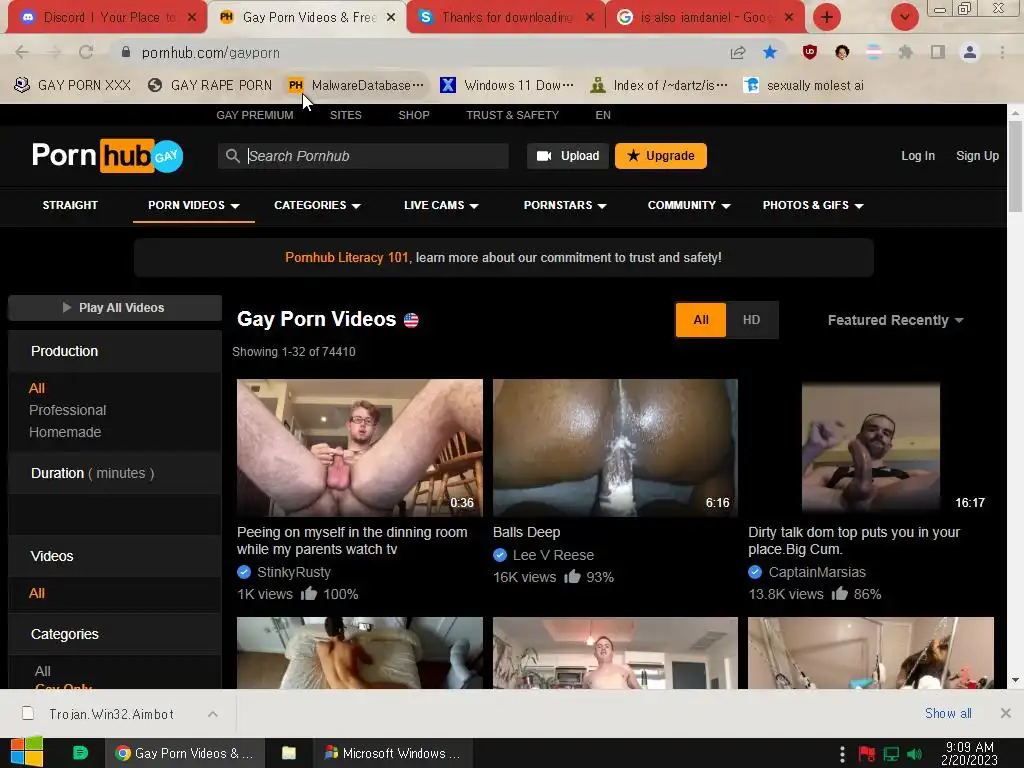Viewport: 1024px width, 768px height.
Task: Close the Google search tab
Action: (789, 17)
